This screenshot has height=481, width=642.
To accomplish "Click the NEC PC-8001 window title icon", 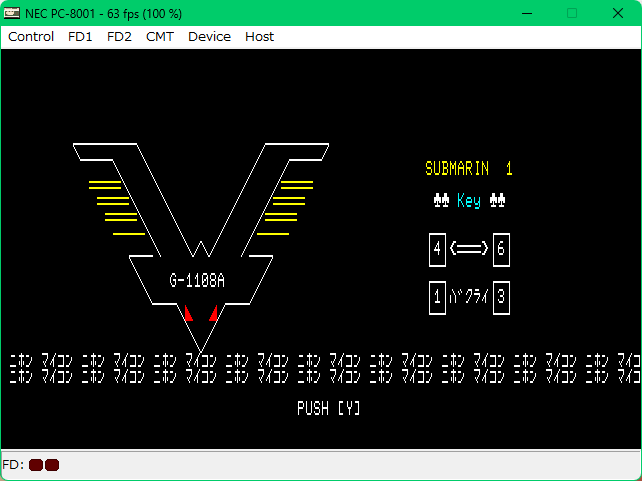I will [11, 13].
